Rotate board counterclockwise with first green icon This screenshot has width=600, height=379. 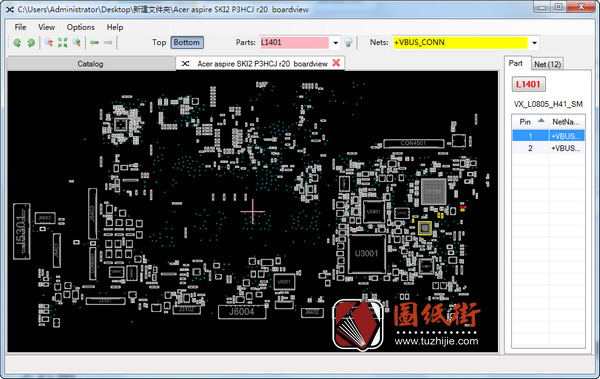tap(17, 42)
